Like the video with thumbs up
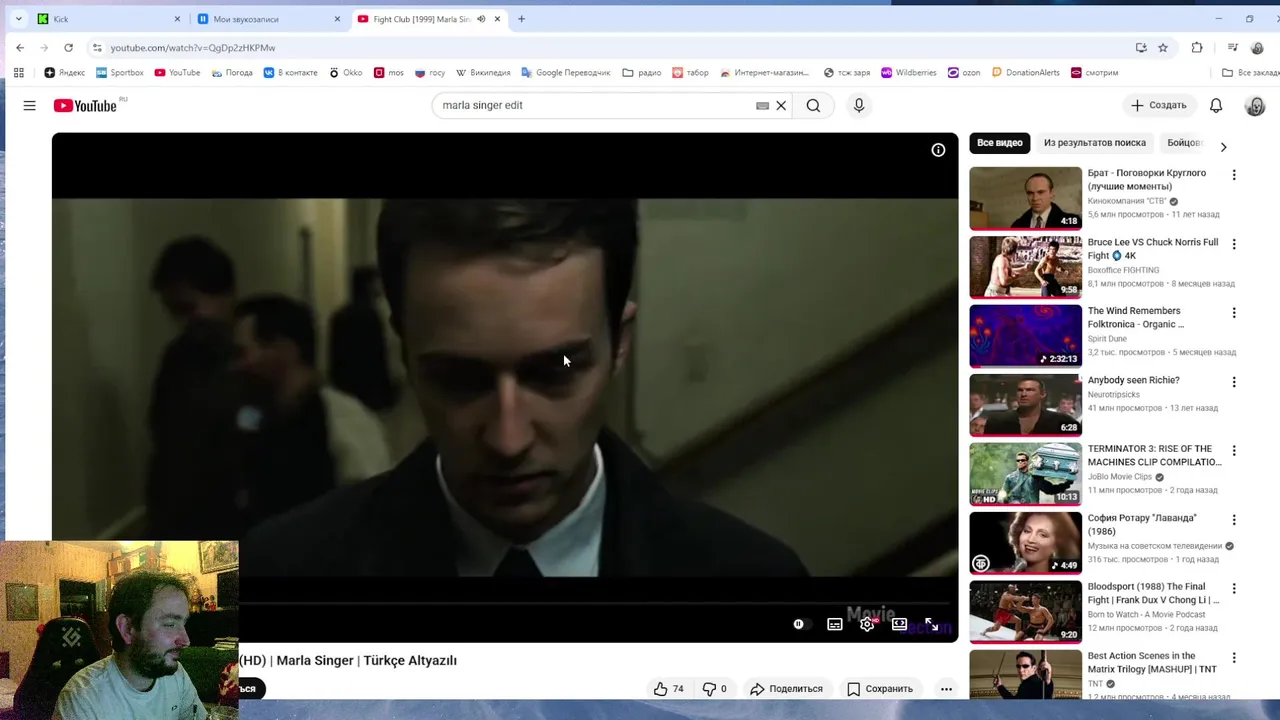 pyautogui.click(x=668, y=688)
